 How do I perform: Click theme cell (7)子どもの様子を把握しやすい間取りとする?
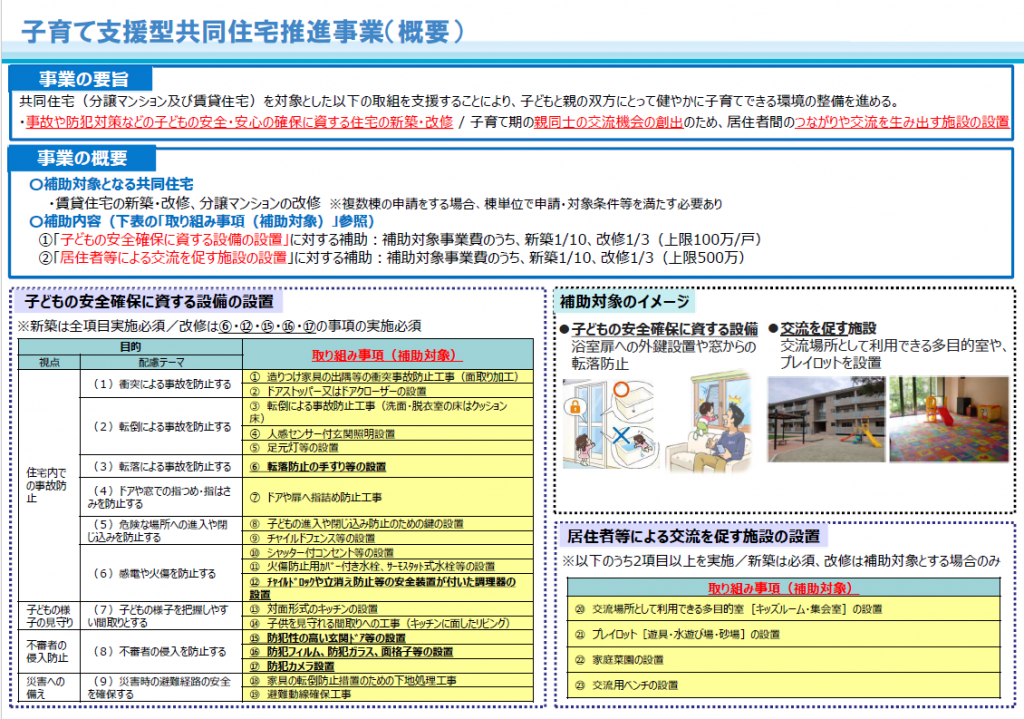coord(161,615)
